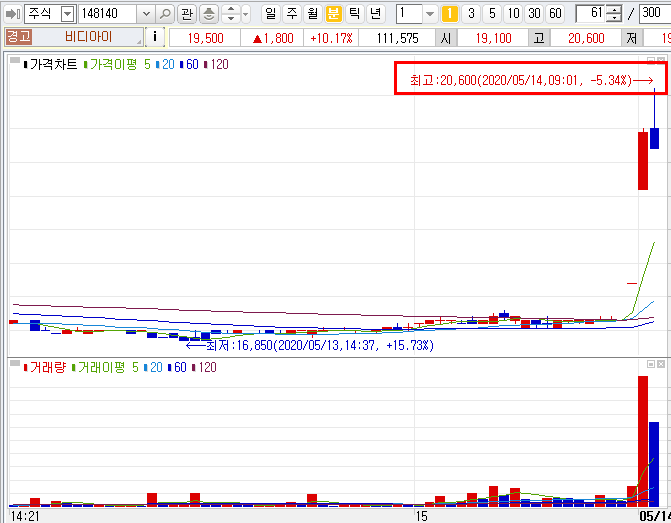
Task: Click the current price 19,500
Action: point(205,39)
